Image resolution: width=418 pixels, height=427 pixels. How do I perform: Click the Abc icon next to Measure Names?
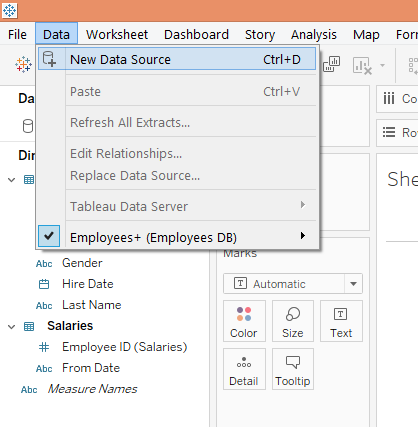pos(29,390)
